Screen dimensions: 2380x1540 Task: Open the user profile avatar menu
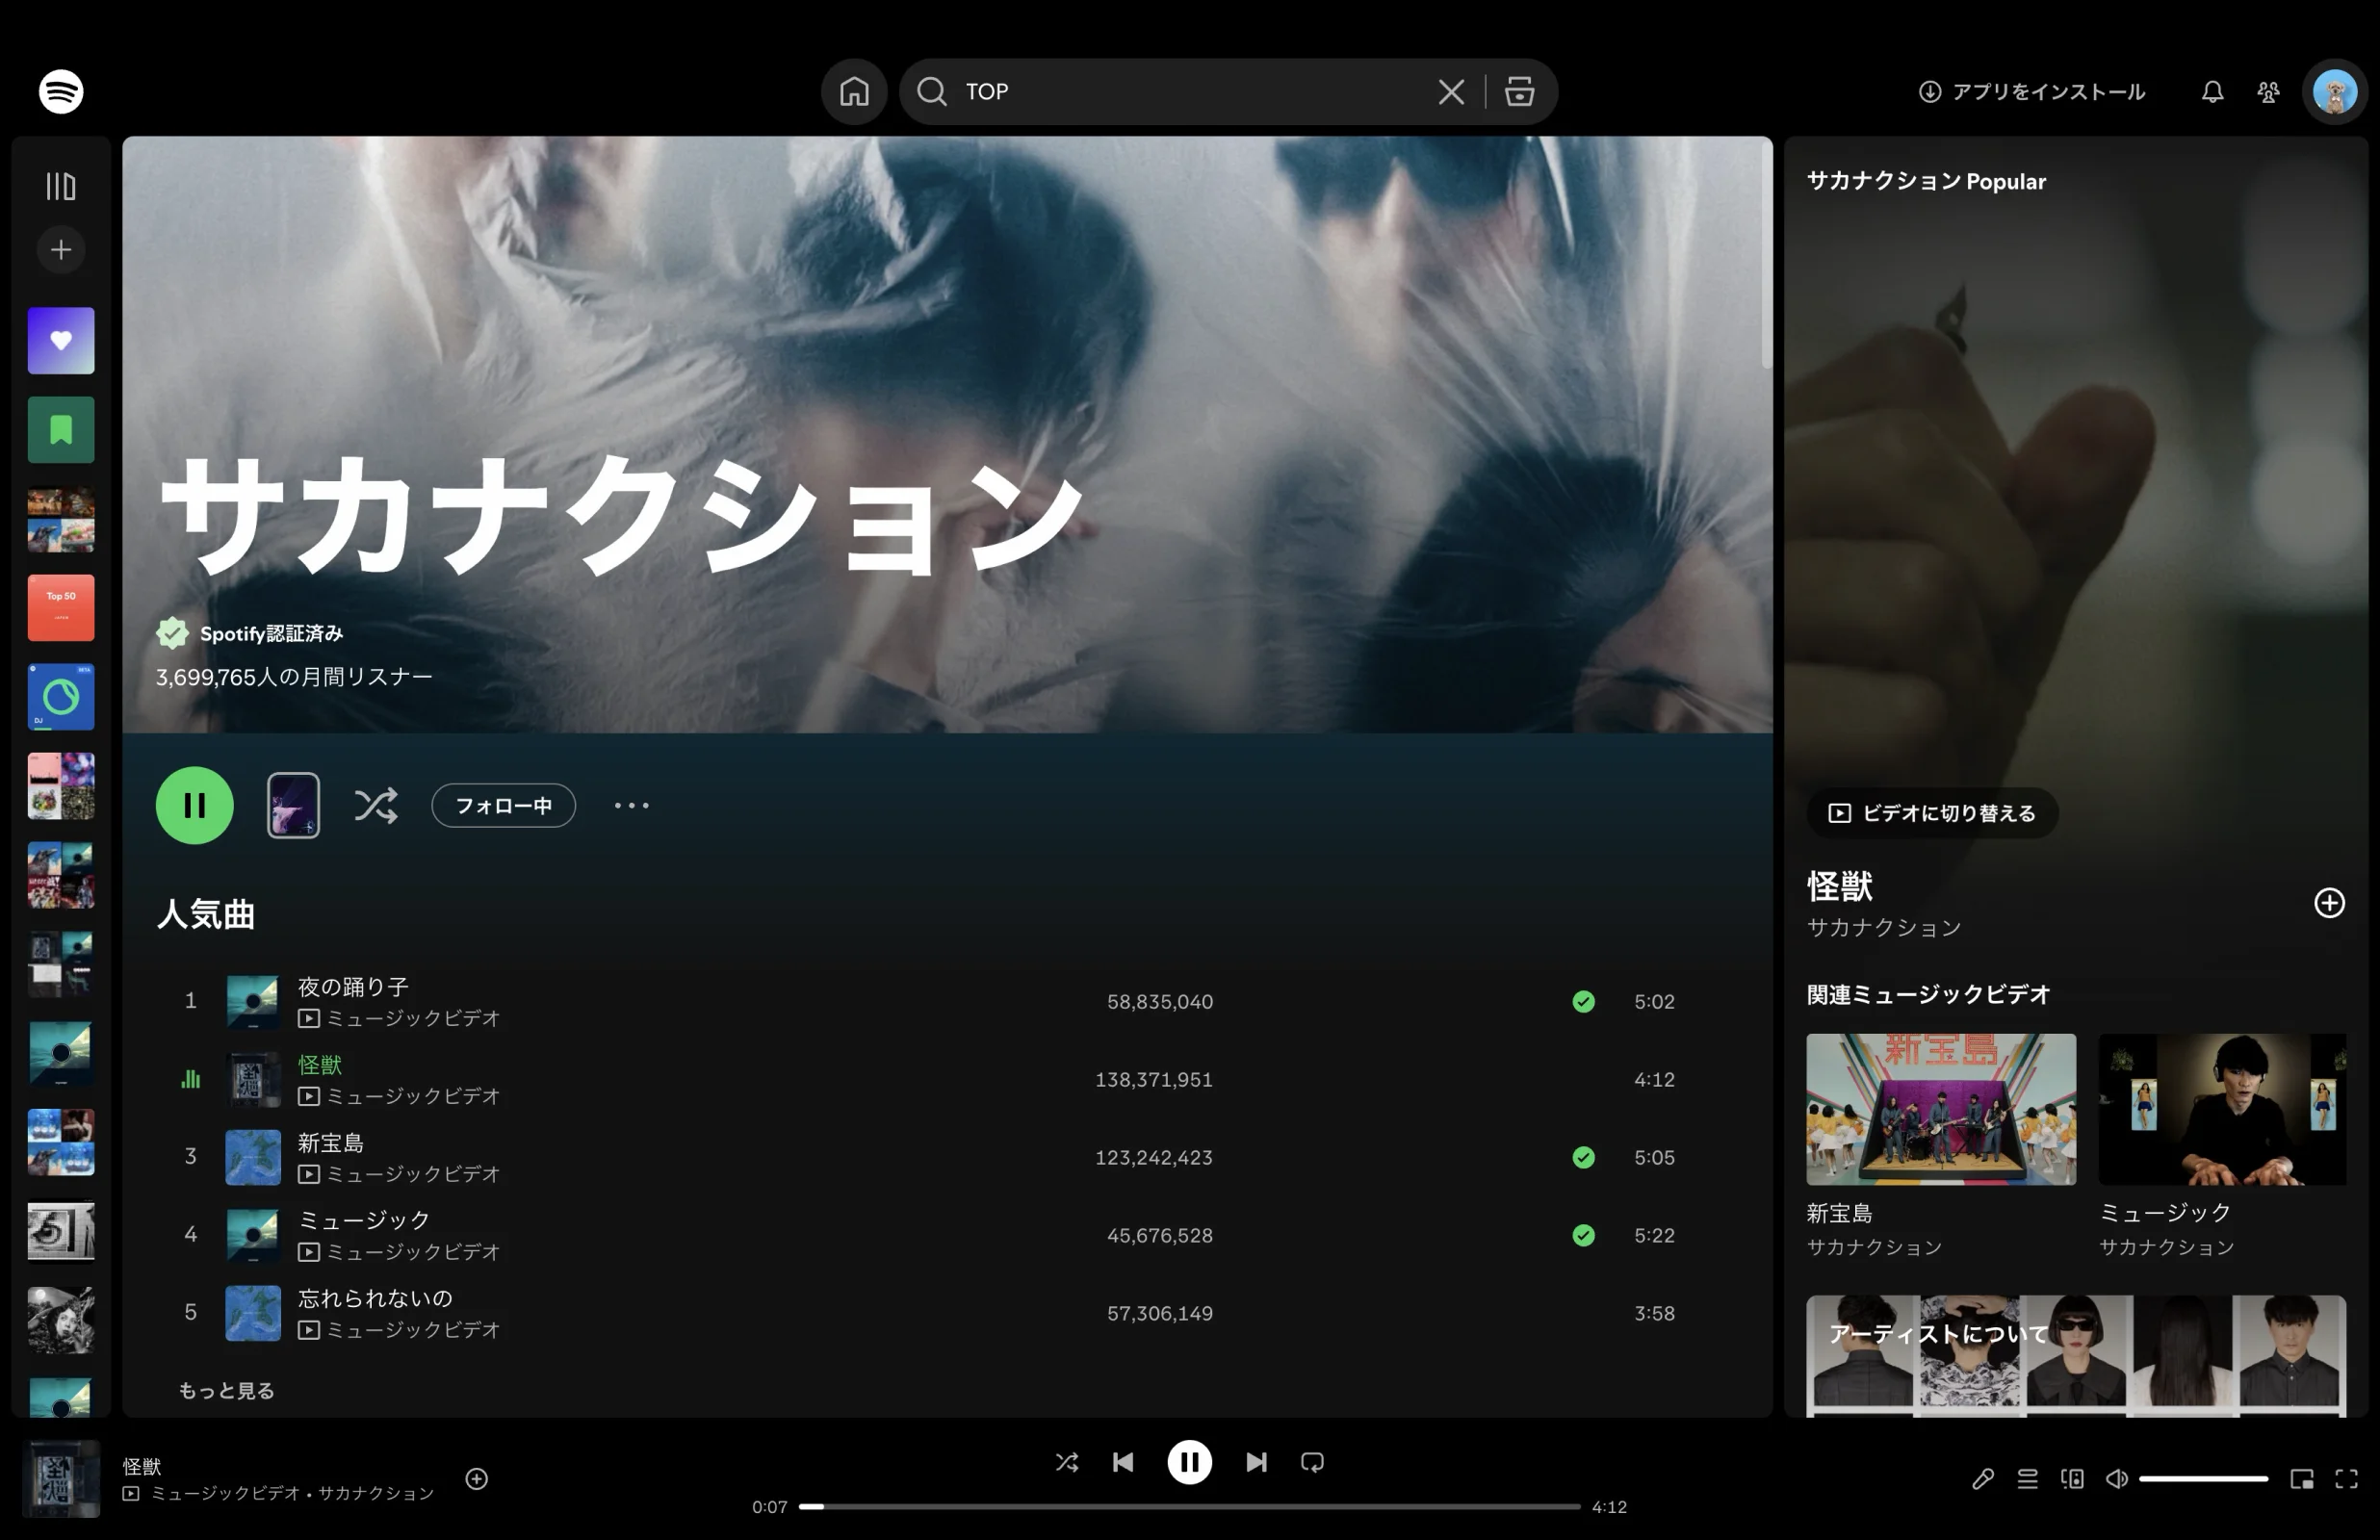[x=2334, y=91]
